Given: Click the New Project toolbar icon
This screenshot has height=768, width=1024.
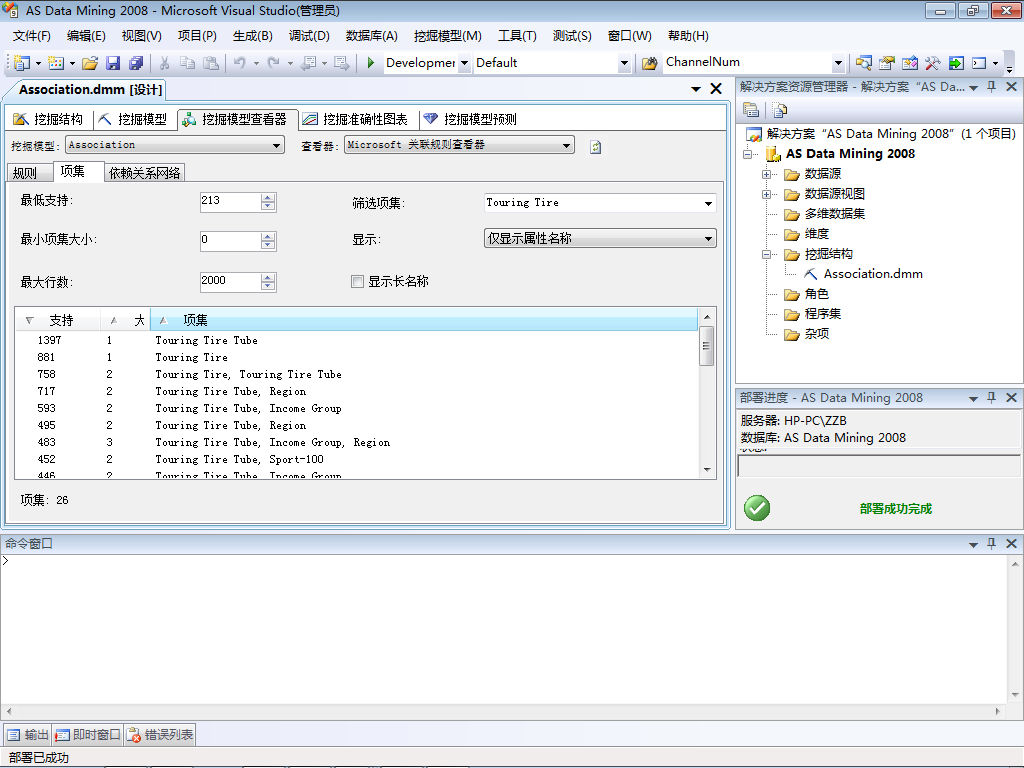Looking at the screenshot, I should coord(22,63).
